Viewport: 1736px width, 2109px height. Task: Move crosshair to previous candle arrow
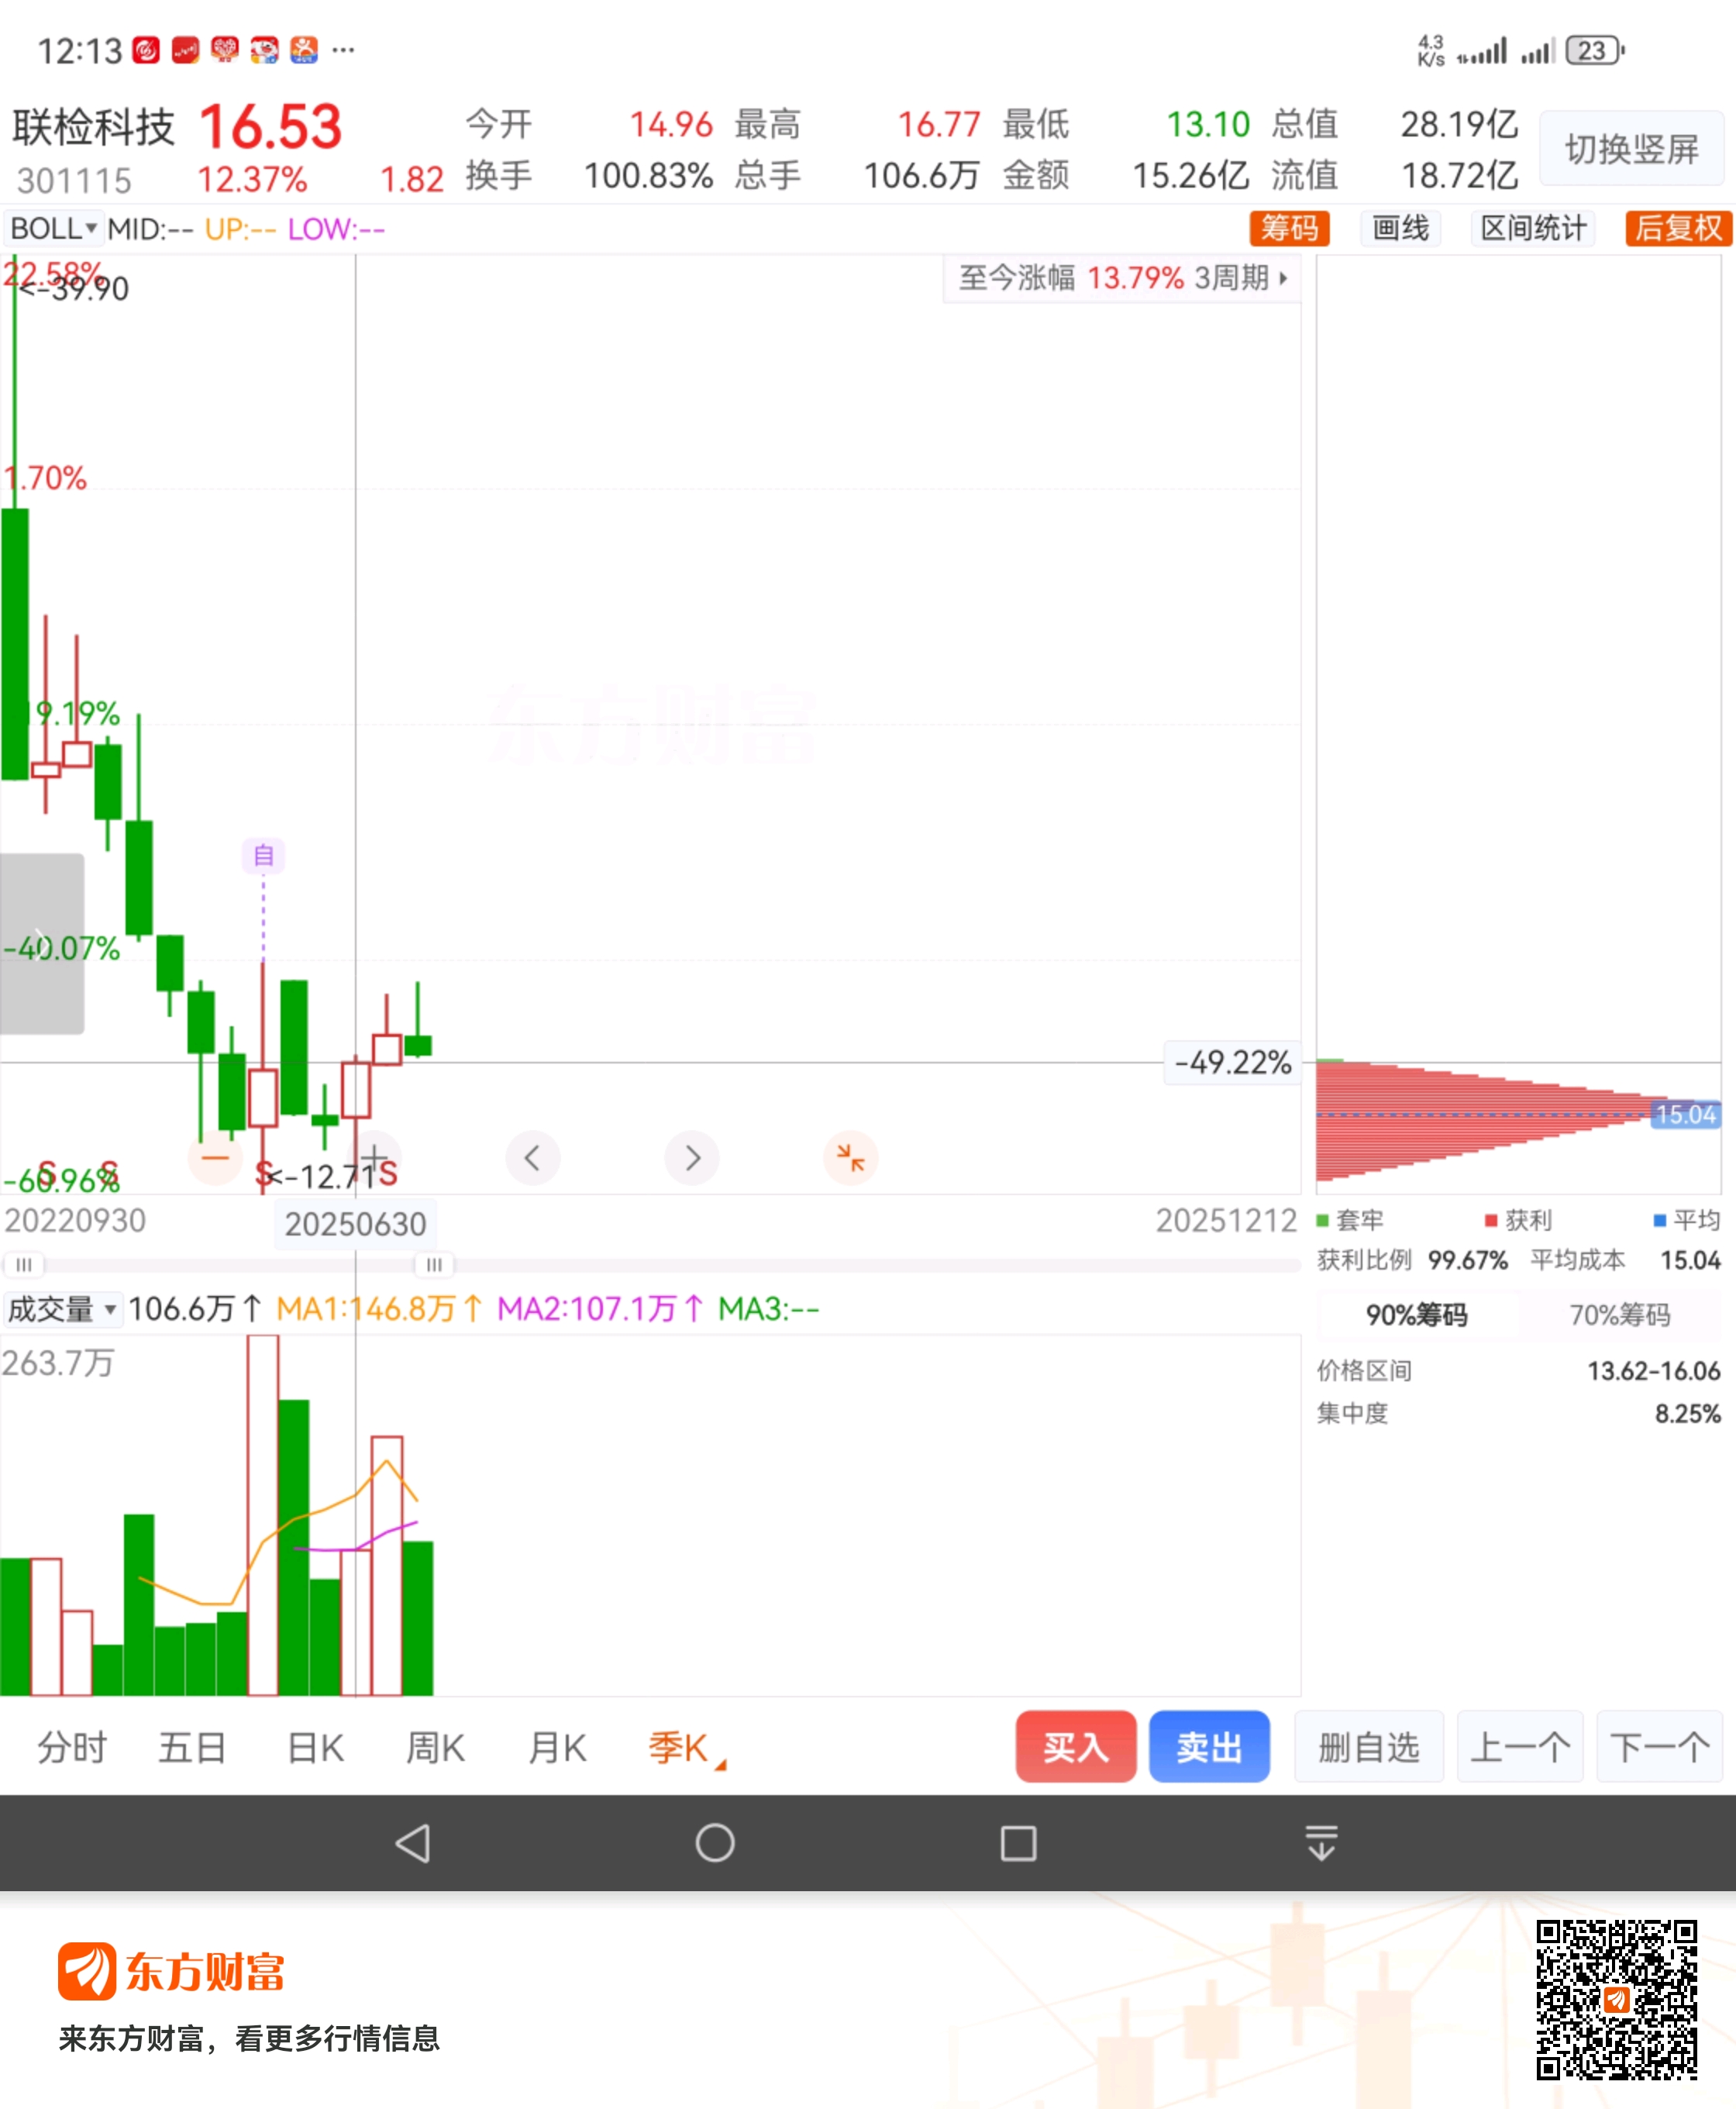point(532,1158)
